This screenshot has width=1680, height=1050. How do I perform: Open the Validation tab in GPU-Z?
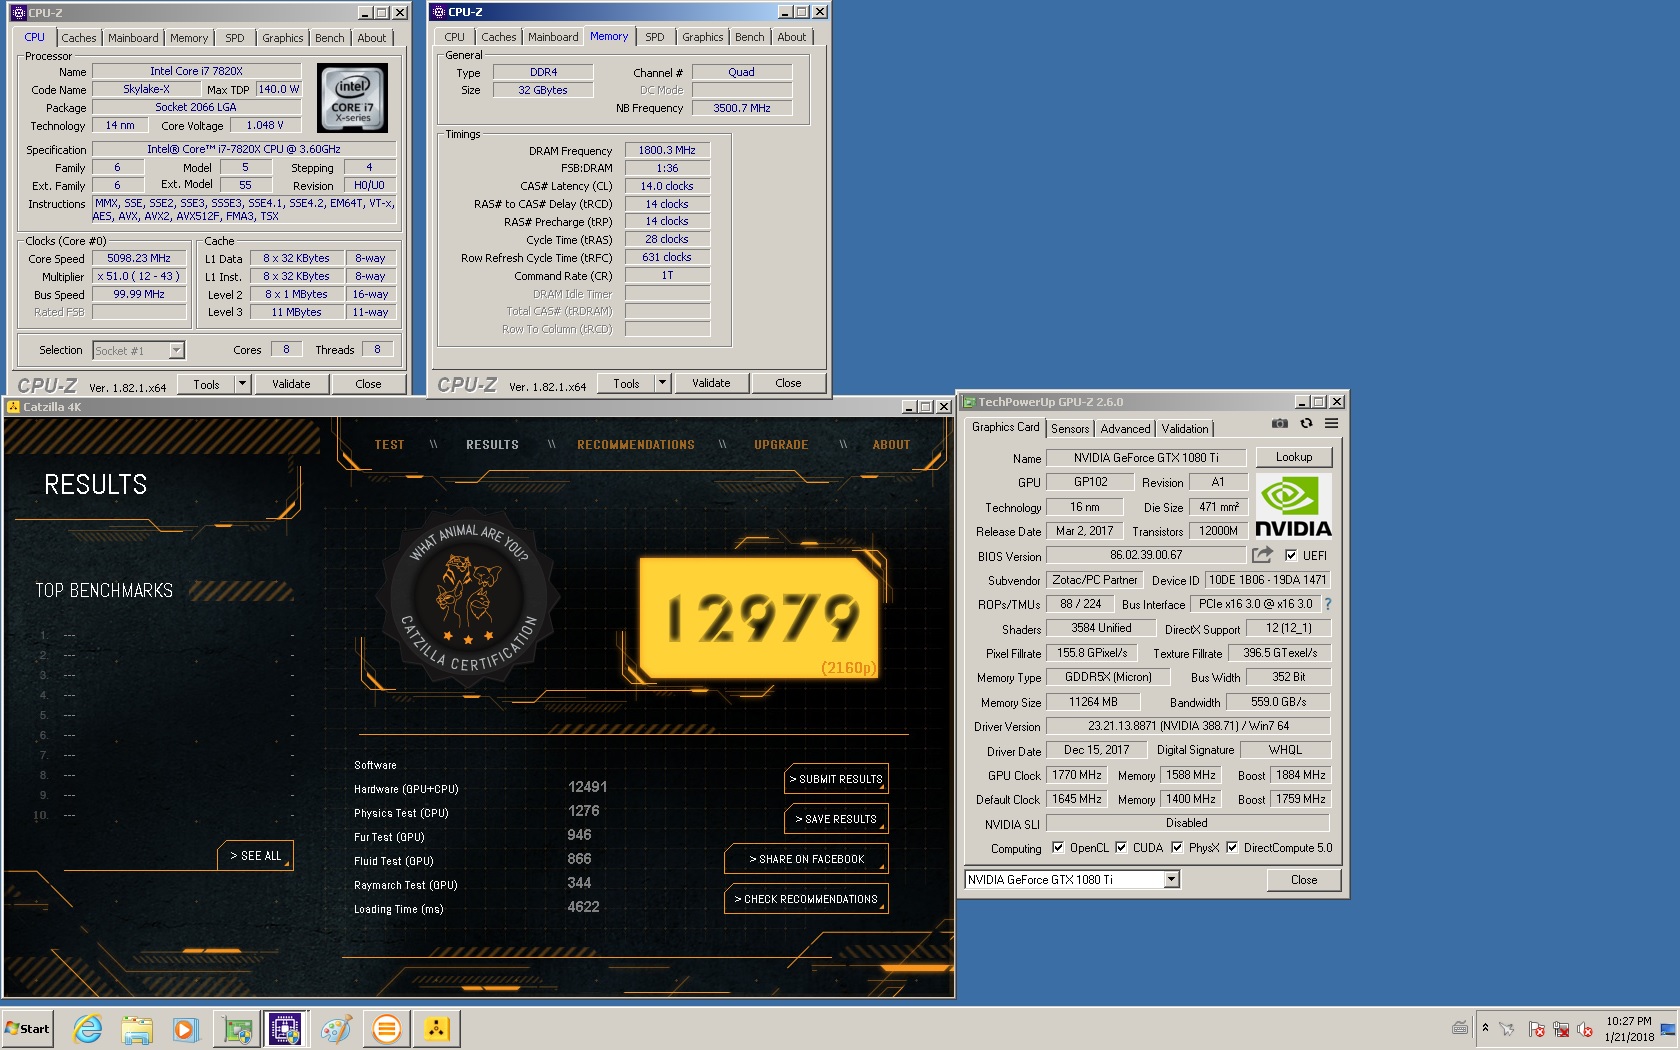pyautogui.click(x=1185, y=429)
